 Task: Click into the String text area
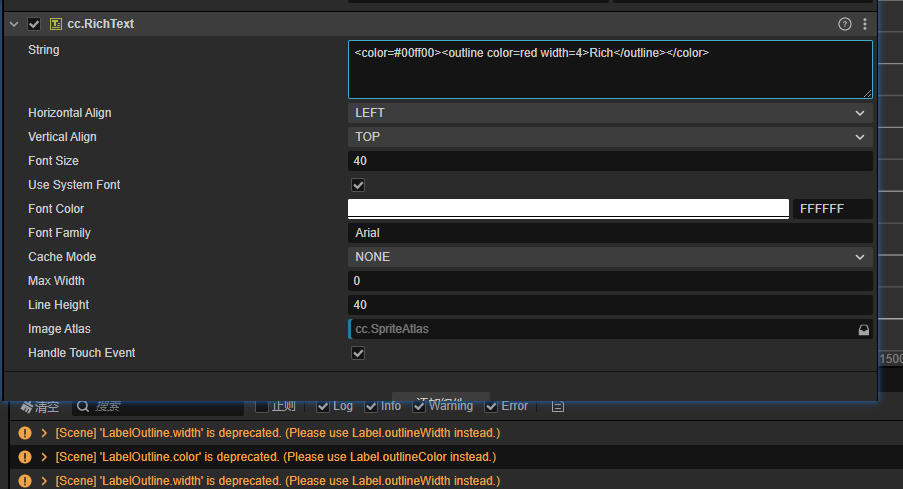click(x=610, y=70)
